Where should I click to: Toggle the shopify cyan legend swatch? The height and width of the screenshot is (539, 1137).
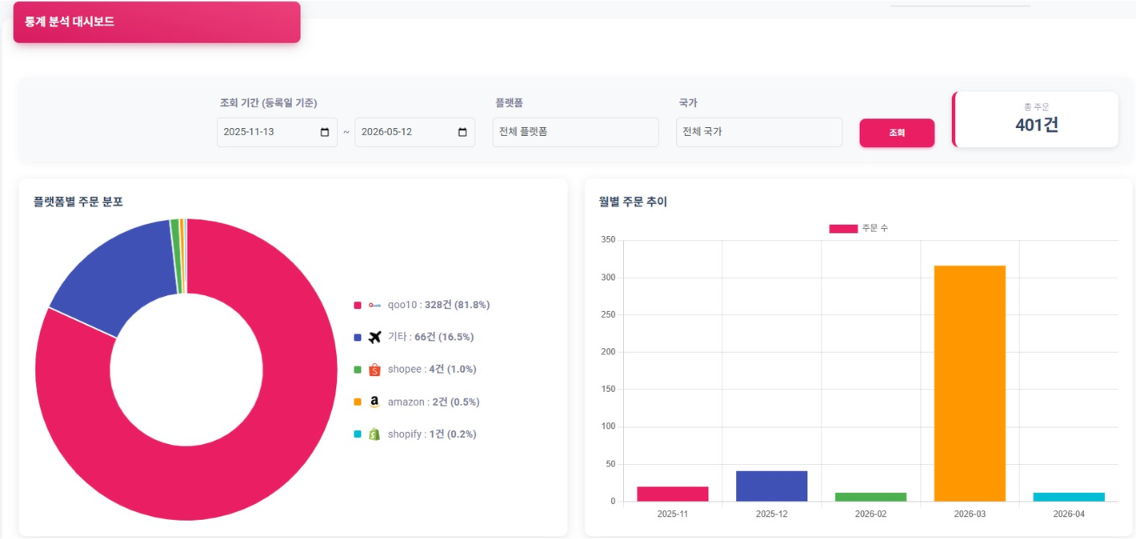[357, 435]
